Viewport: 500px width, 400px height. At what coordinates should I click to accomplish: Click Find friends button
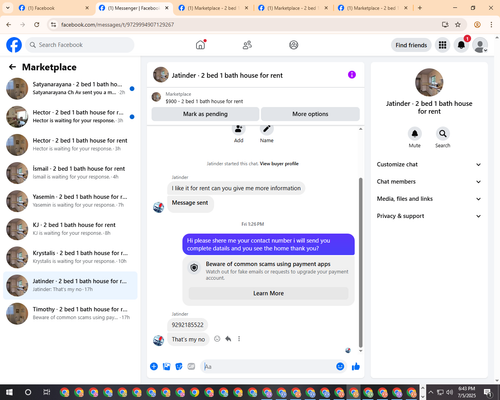point(411,45)
